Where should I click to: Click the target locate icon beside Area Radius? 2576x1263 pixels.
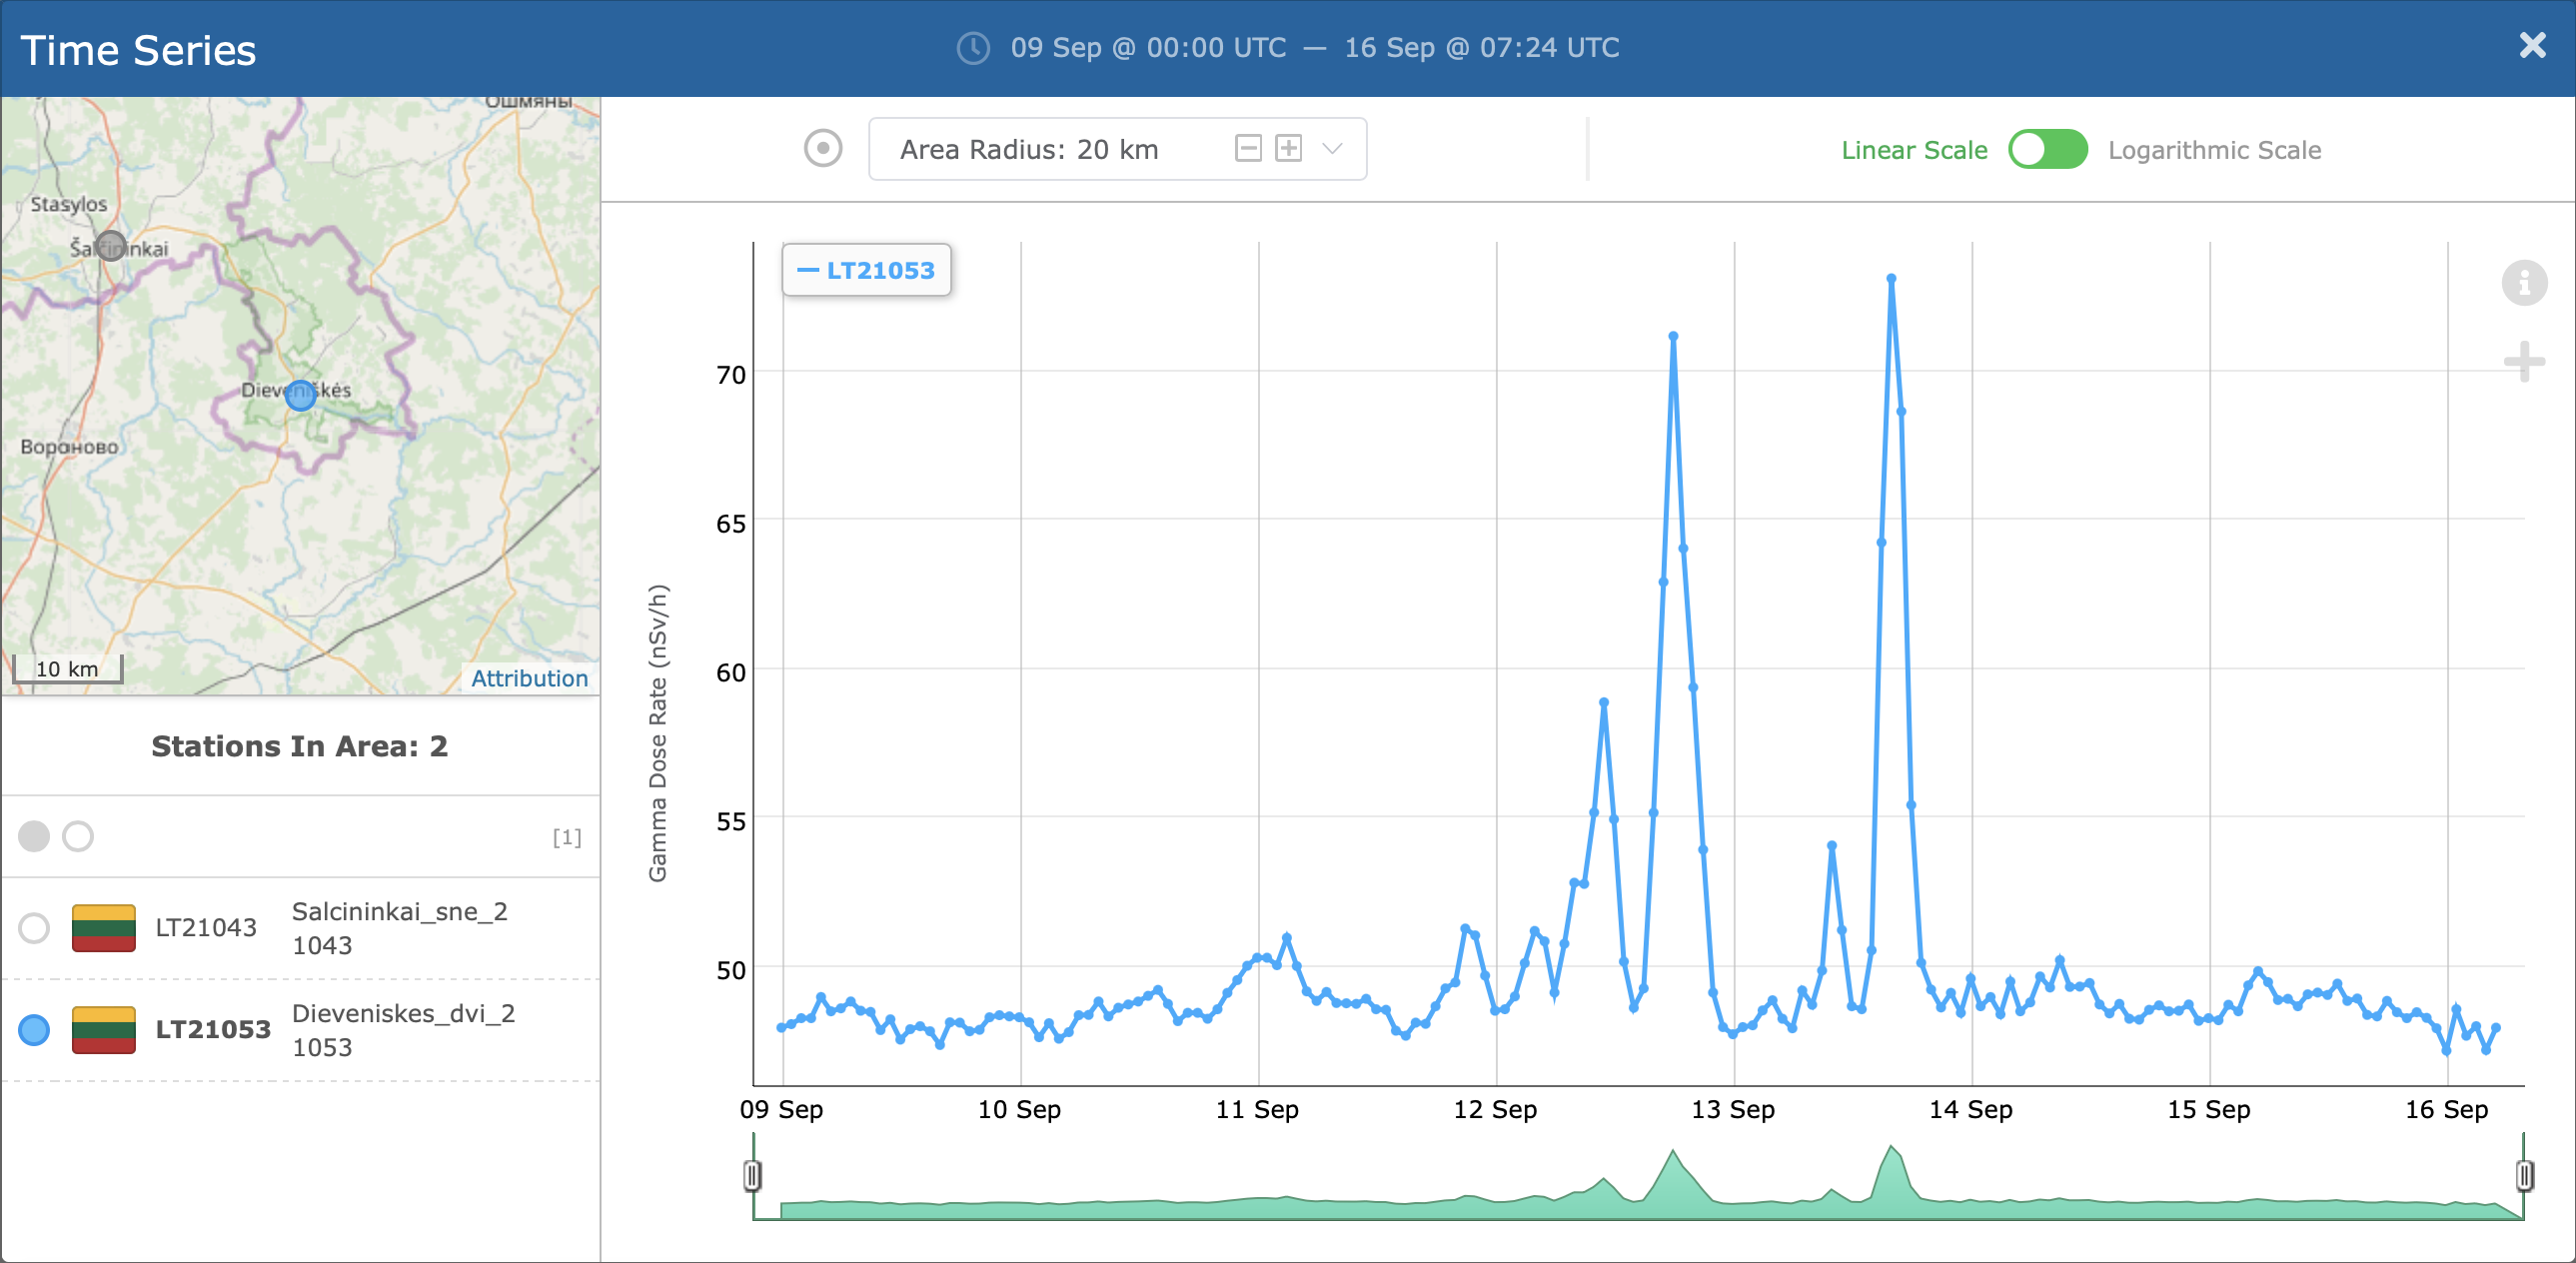coord(823,149)
